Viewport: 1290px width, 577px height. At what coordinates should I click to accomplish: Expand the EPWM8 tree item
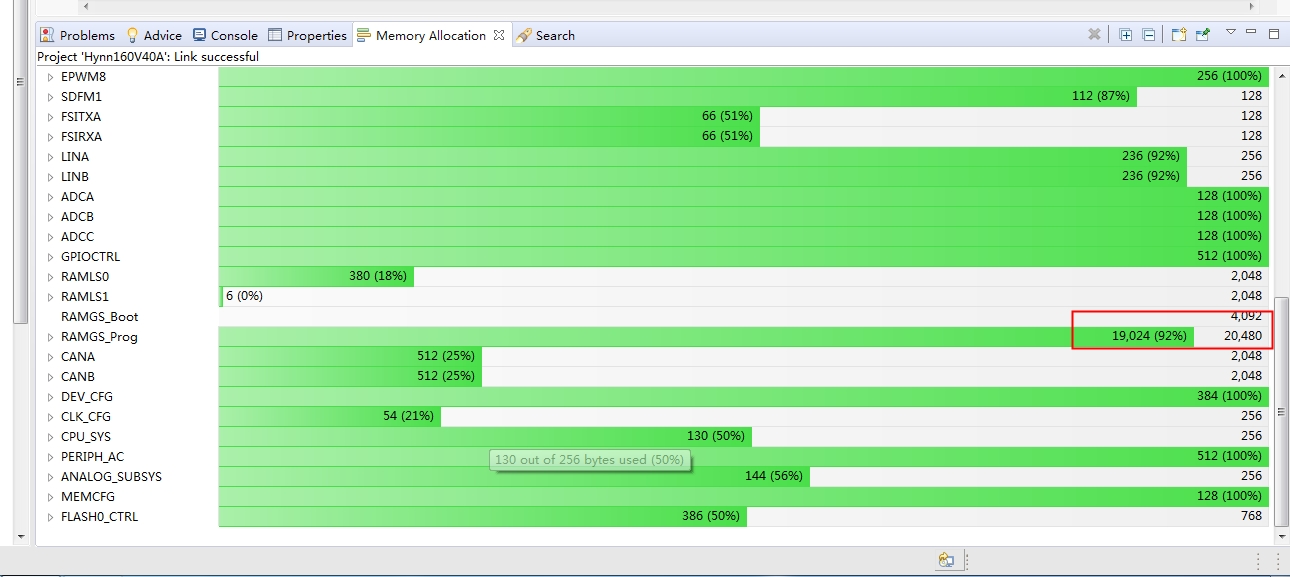pos(51,76)
